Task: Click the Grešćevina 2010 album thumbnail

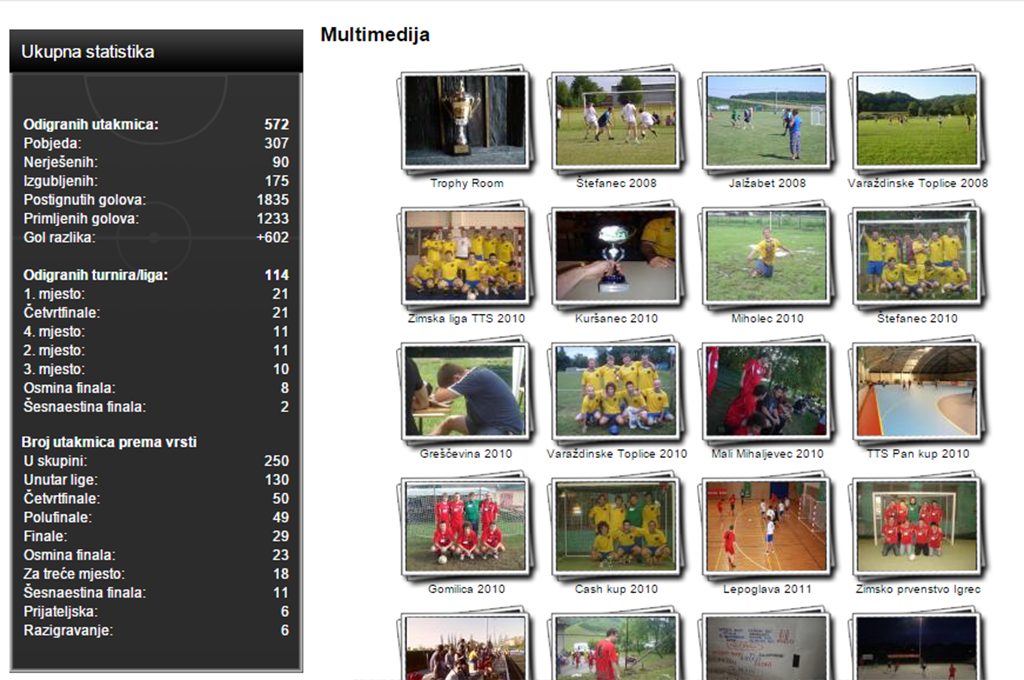Action: pos(465,390)
